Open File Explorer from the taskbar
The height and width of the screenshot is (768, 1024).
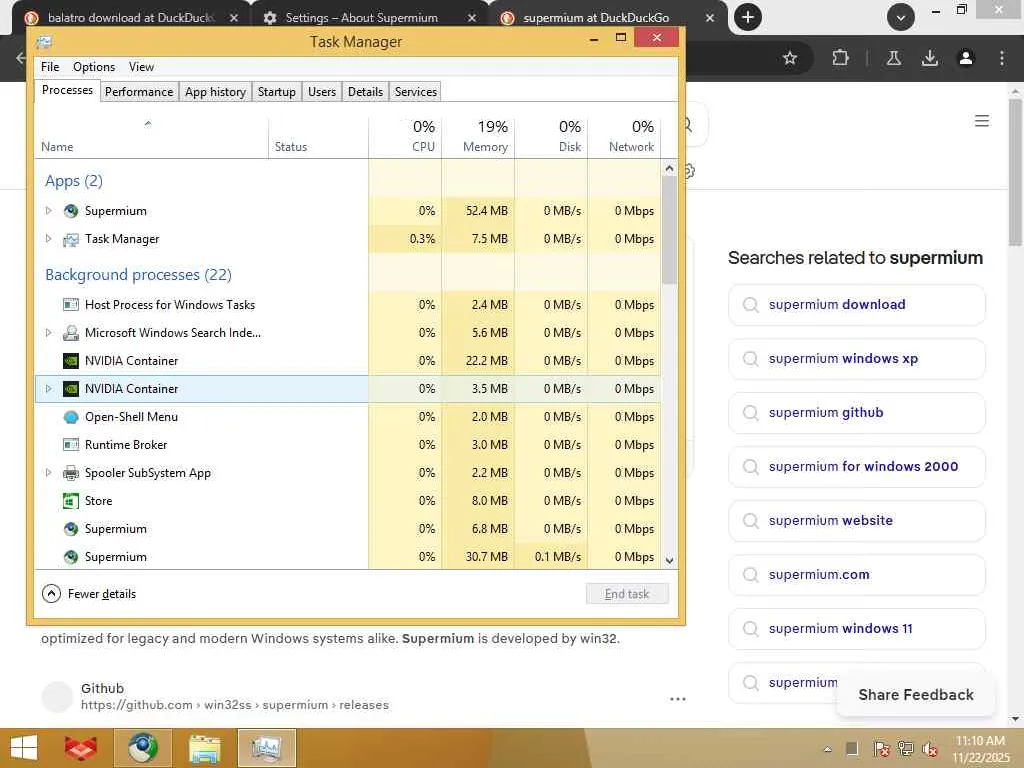[x=204, y=748]
